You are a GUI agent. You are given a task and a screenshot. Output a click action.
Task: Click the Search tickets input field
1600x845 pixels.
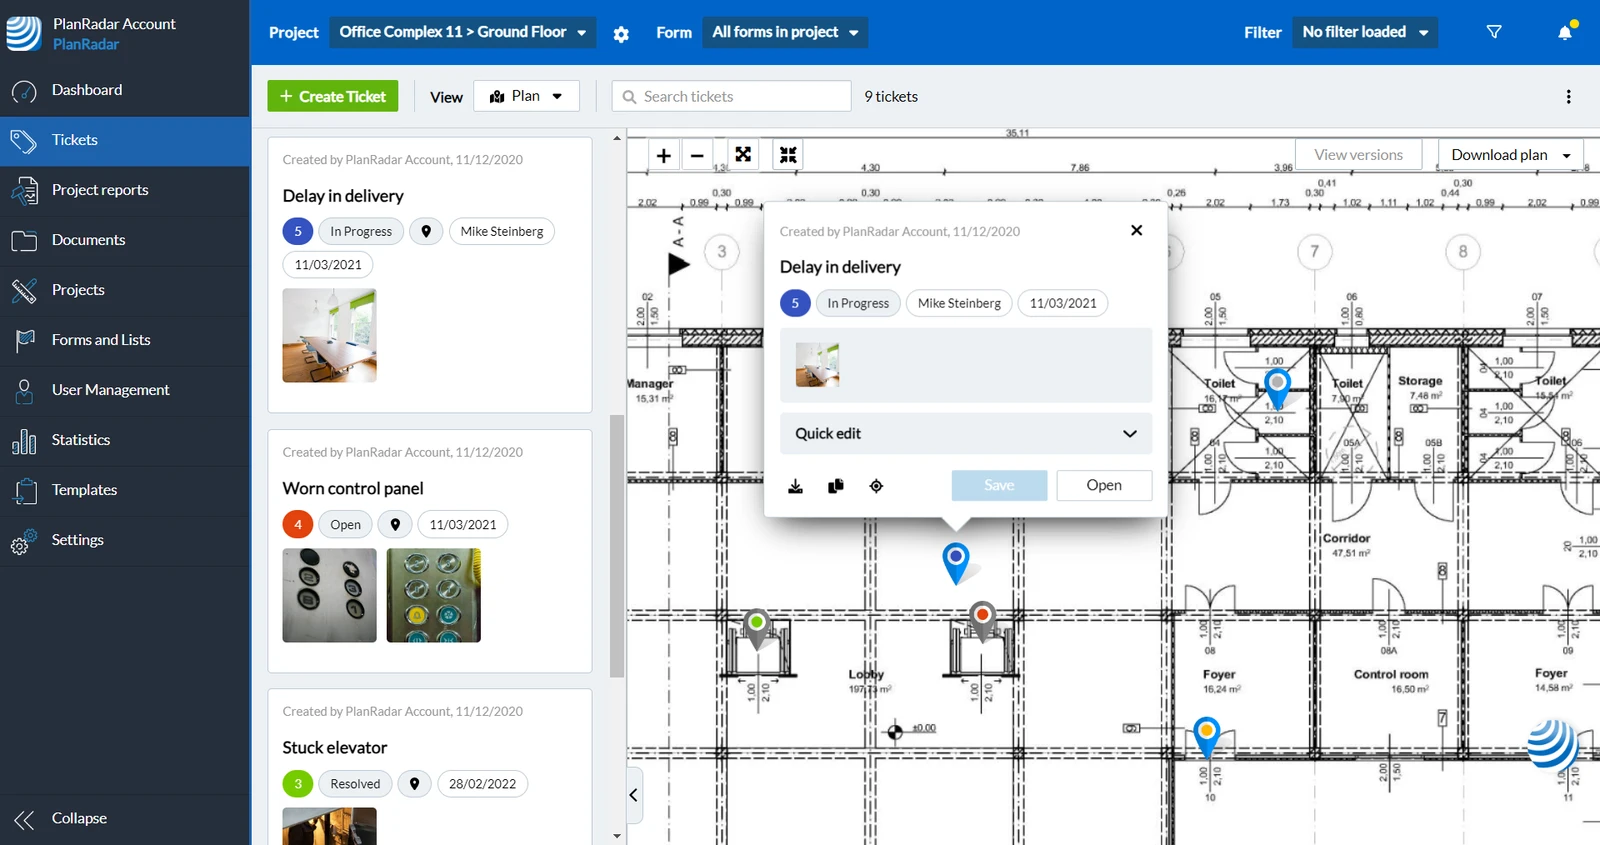click(731, 96)
